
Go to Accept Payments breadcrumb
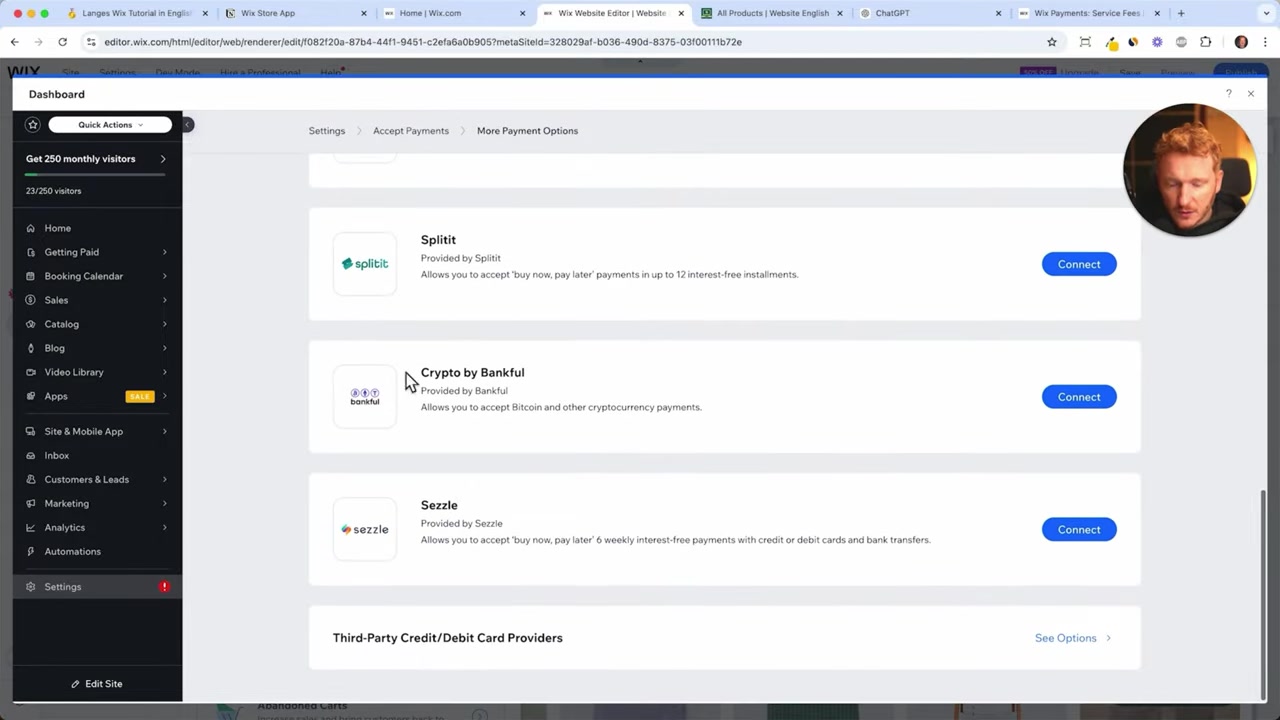411,131
